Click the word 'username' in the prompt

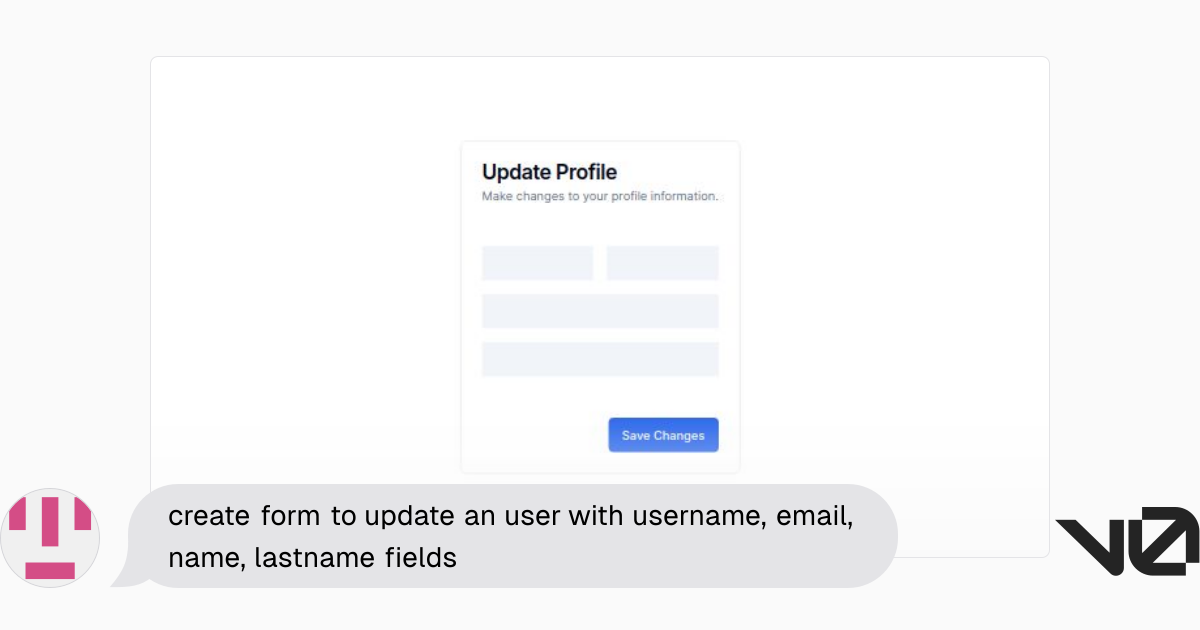(x=683, y=516)
